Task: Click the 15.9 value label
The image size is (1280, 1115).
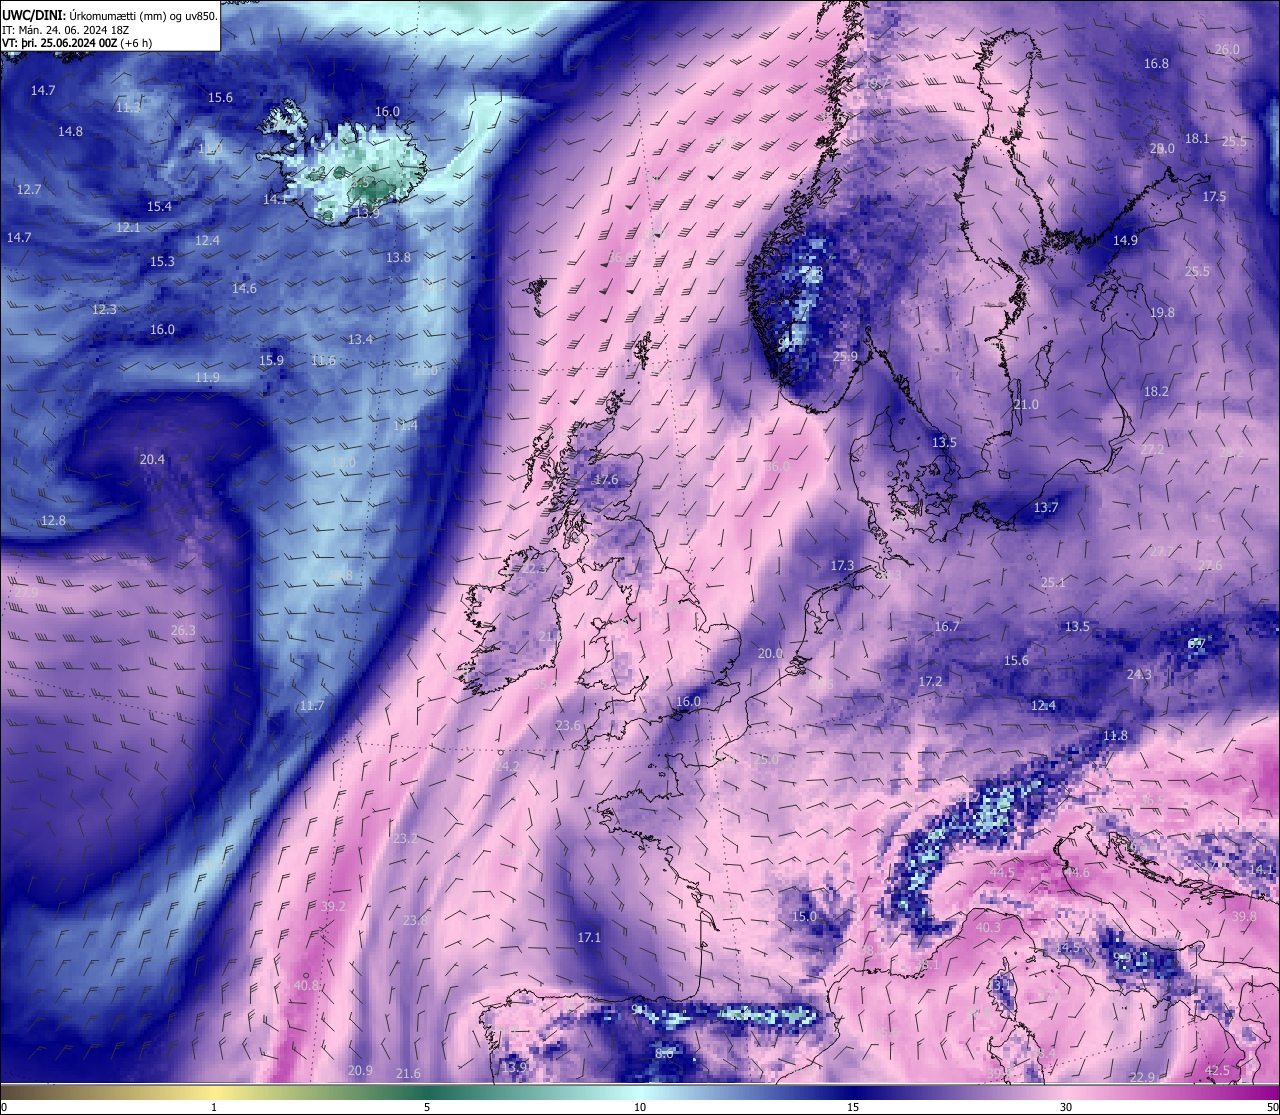Action: pos(271,360)
